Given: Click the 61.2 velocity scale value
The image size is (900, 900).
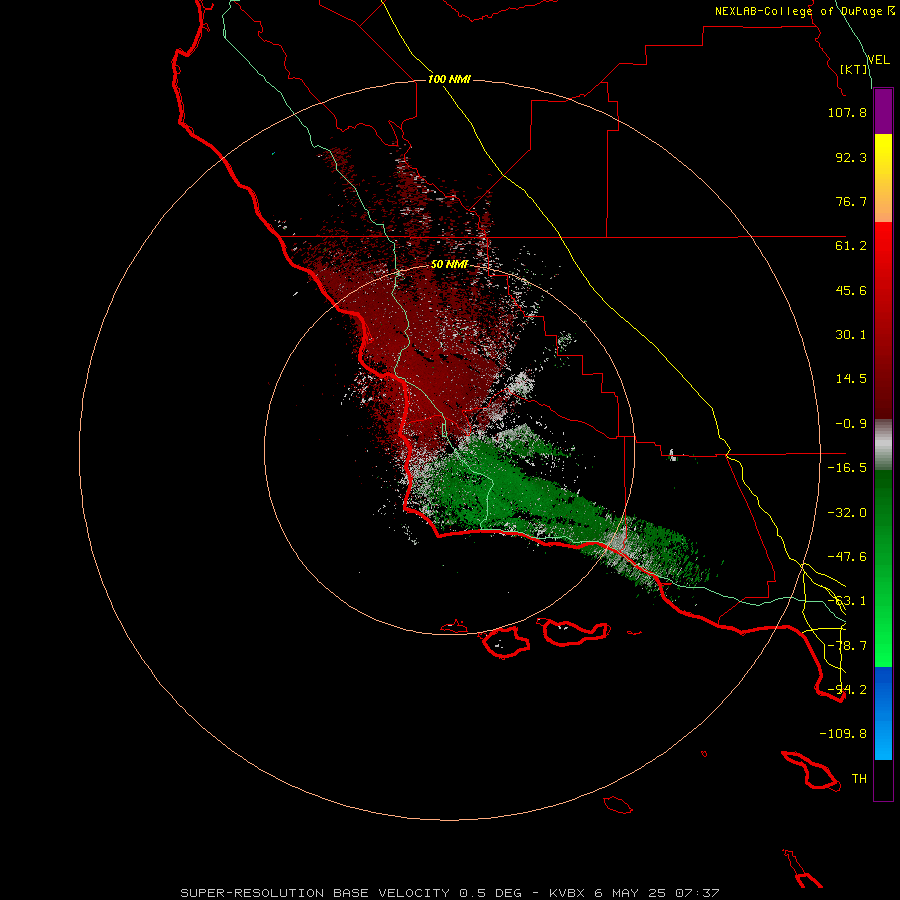Looking at the screenshot, I should (x=851, y=246).
